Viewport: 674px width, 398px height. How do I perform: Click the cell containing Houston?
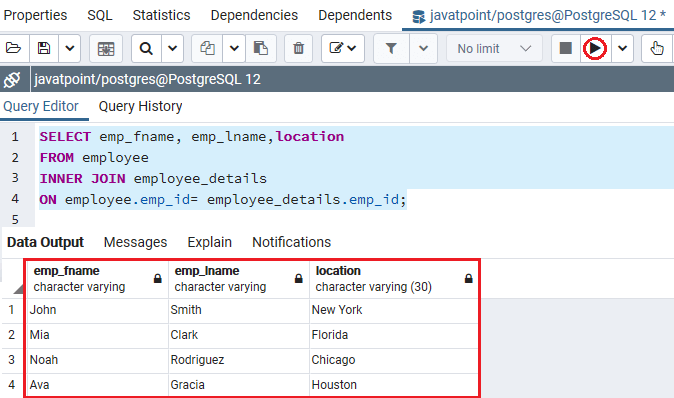pyautogui.click(x=393, y=385)
